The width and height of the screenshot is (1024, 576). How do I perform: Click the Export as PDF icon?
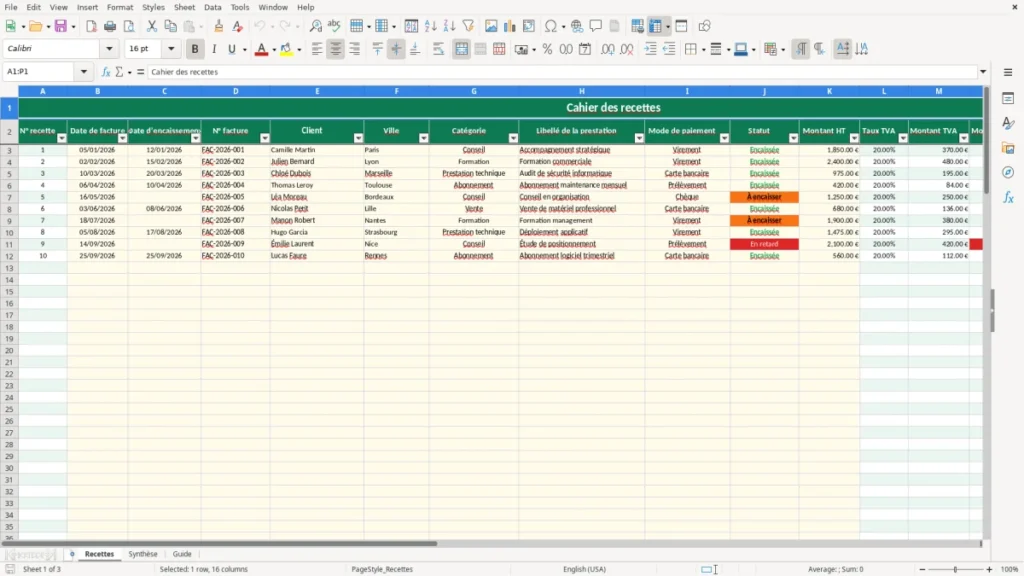(91, 26)
